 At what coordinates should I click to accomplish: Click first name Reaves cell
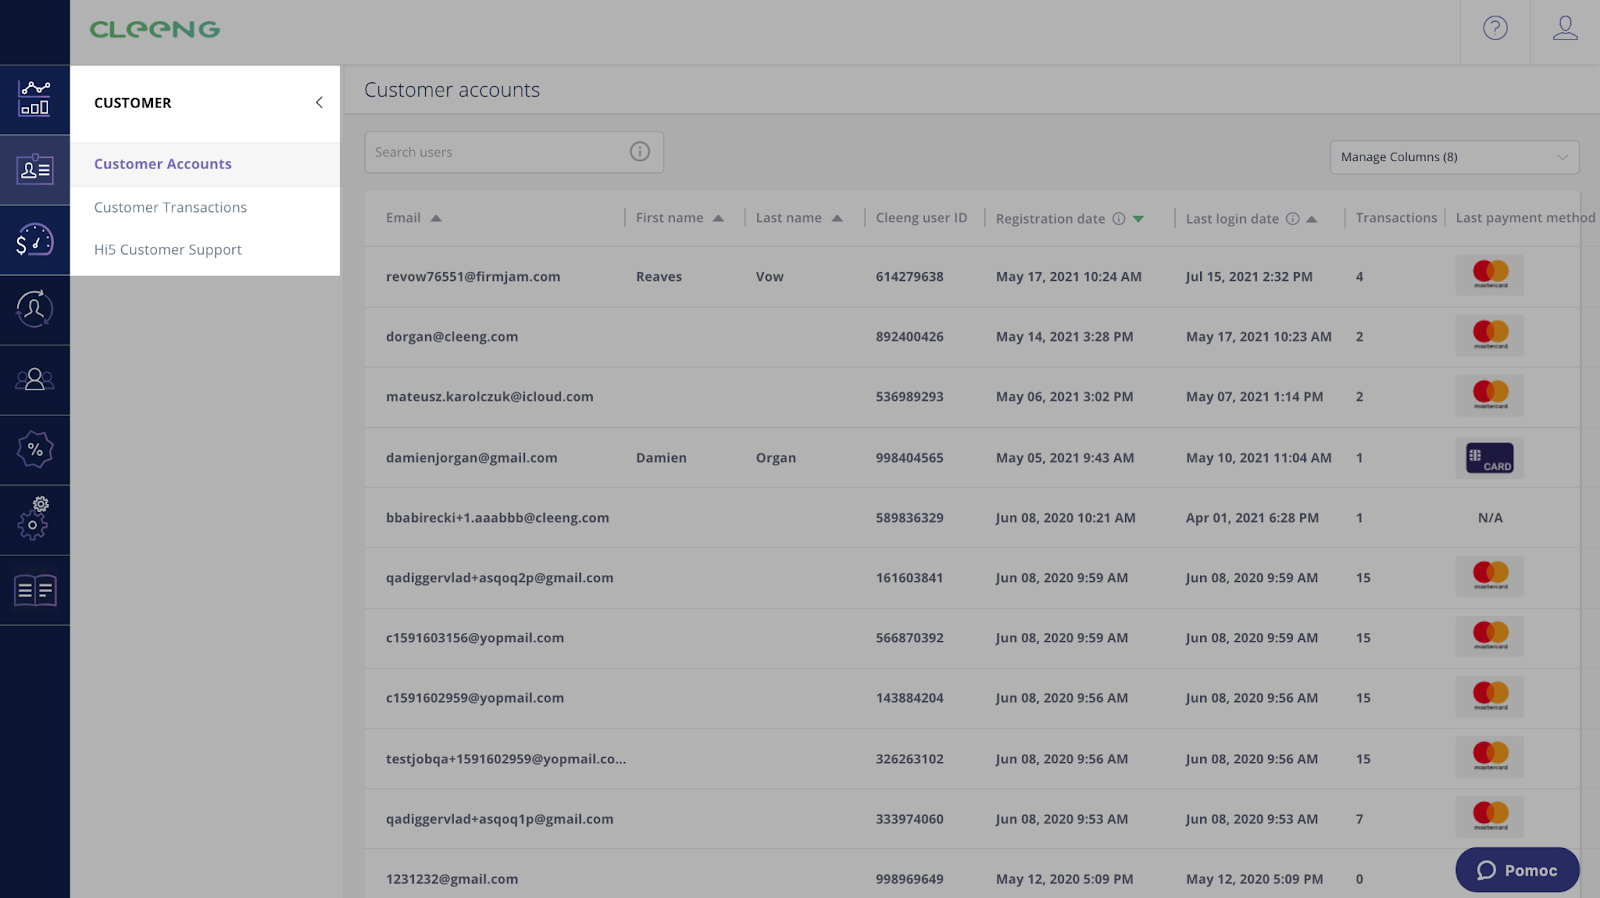(659, 277)
